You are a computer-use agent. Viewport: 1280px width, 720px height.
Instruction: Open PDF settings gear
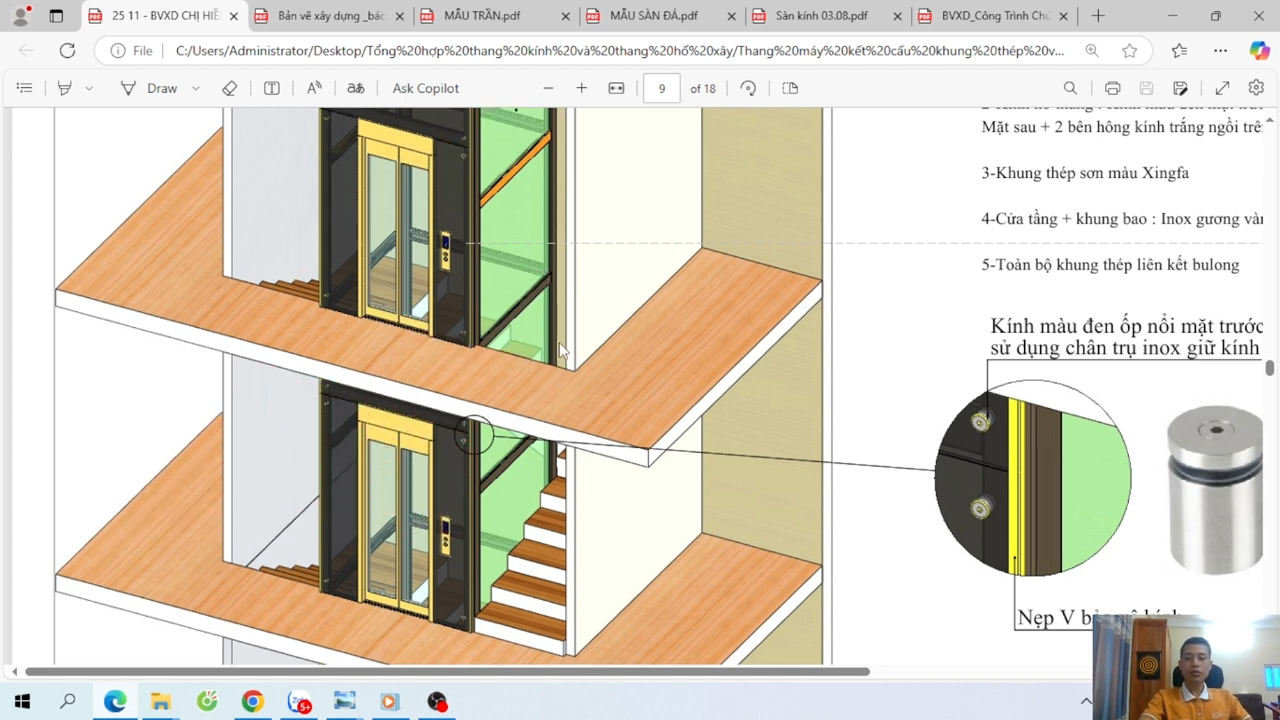click(1256, 88)
